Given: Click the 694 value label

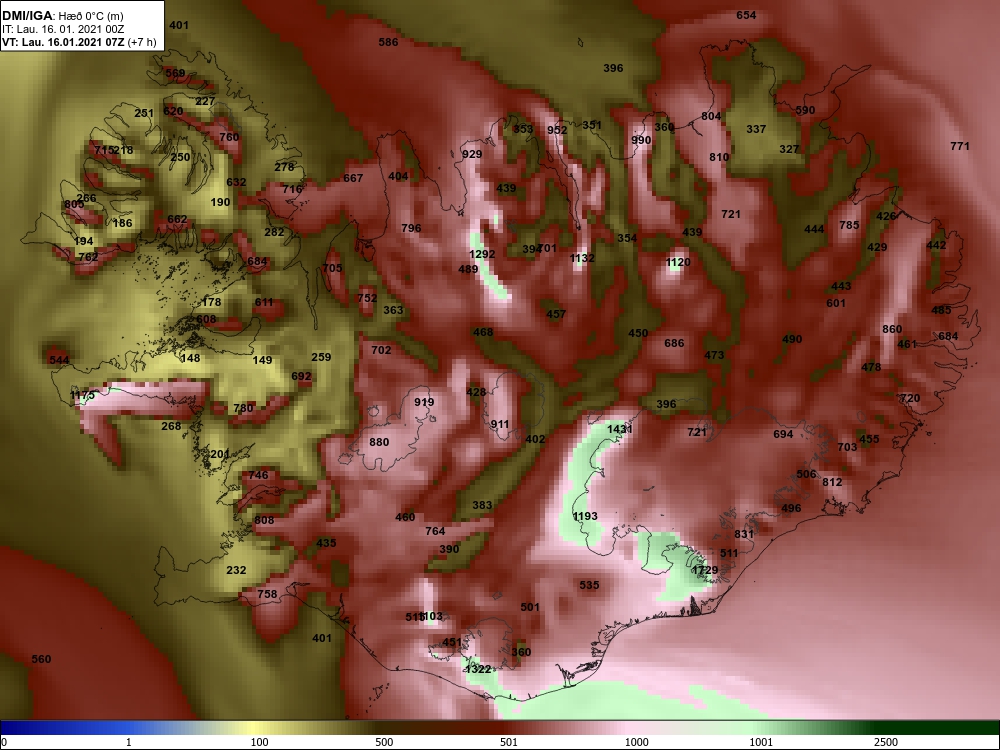Looking at the screenshot, I should tap(783, 434).
